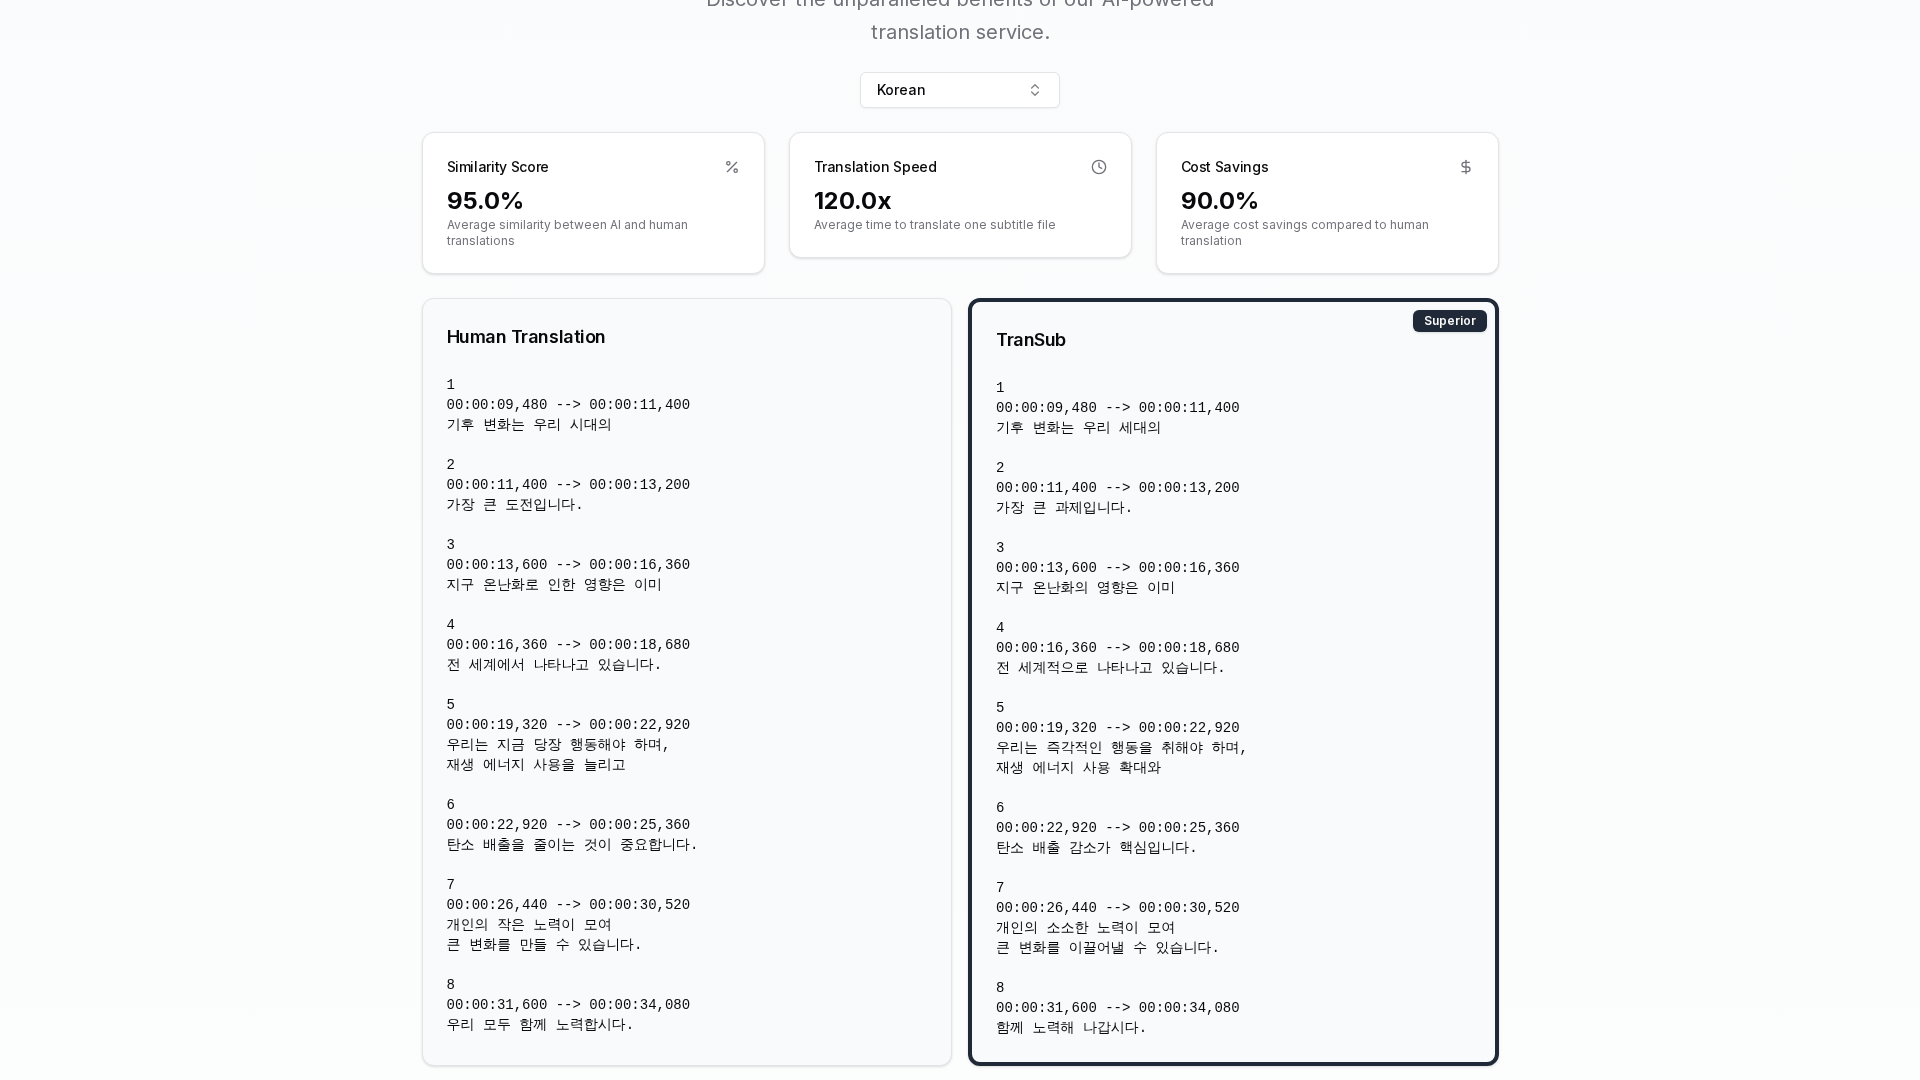Click human subtitle '우리 모두 함께 노력합시다.'
Viewport: 1920px width, 1080px height.
pos(540,1025)
